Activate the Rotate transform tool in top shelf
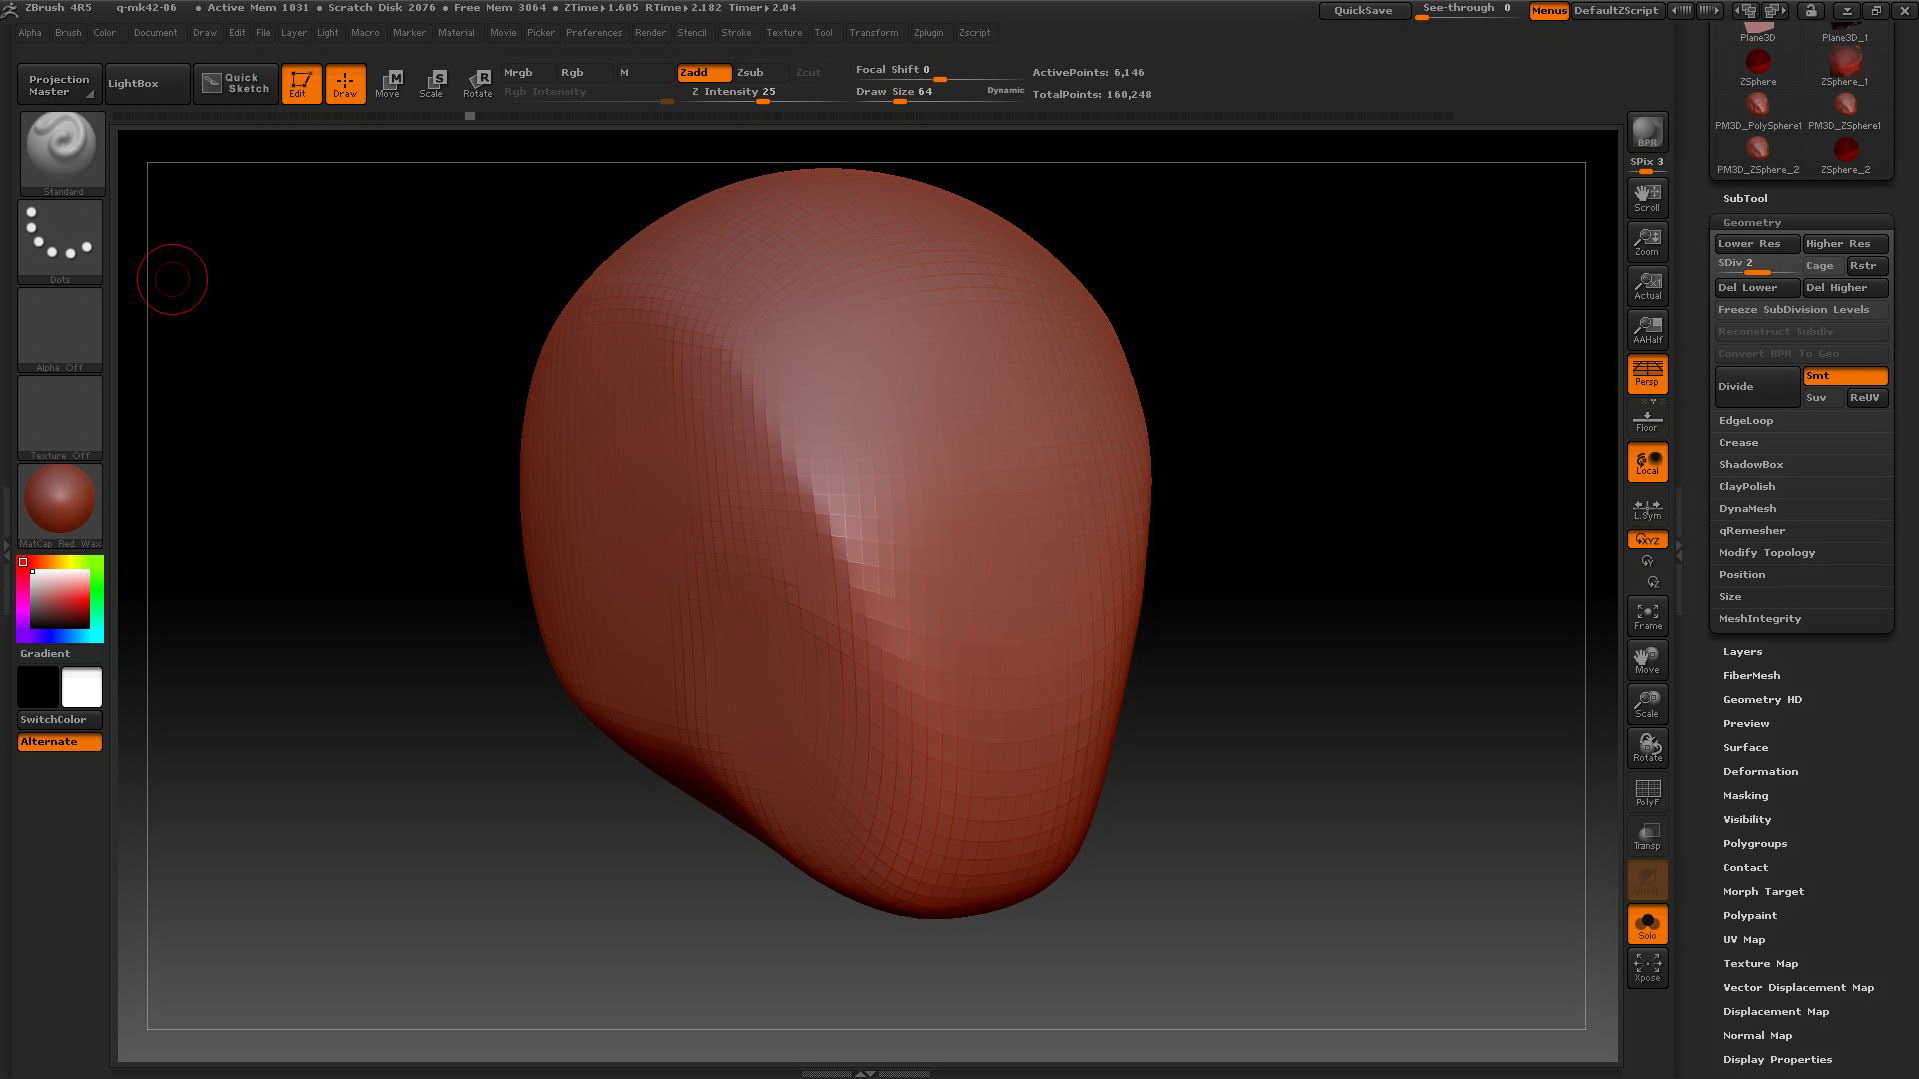1919x1079 pixels. coord(478,83)
